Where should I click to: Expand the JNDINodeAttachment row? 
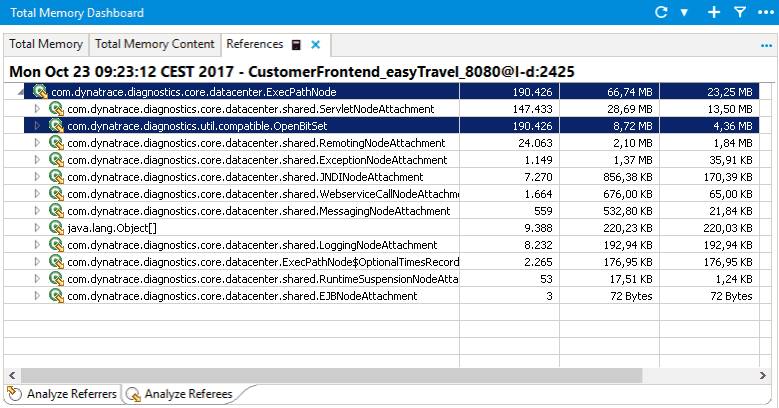click(37, 176)
